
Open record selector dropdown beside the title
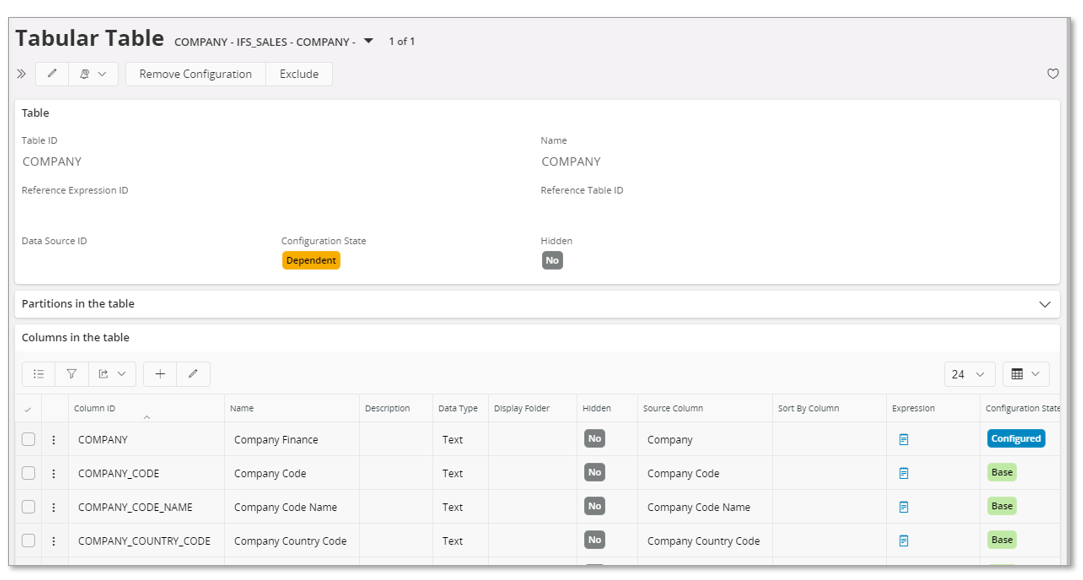coord(368,41)
